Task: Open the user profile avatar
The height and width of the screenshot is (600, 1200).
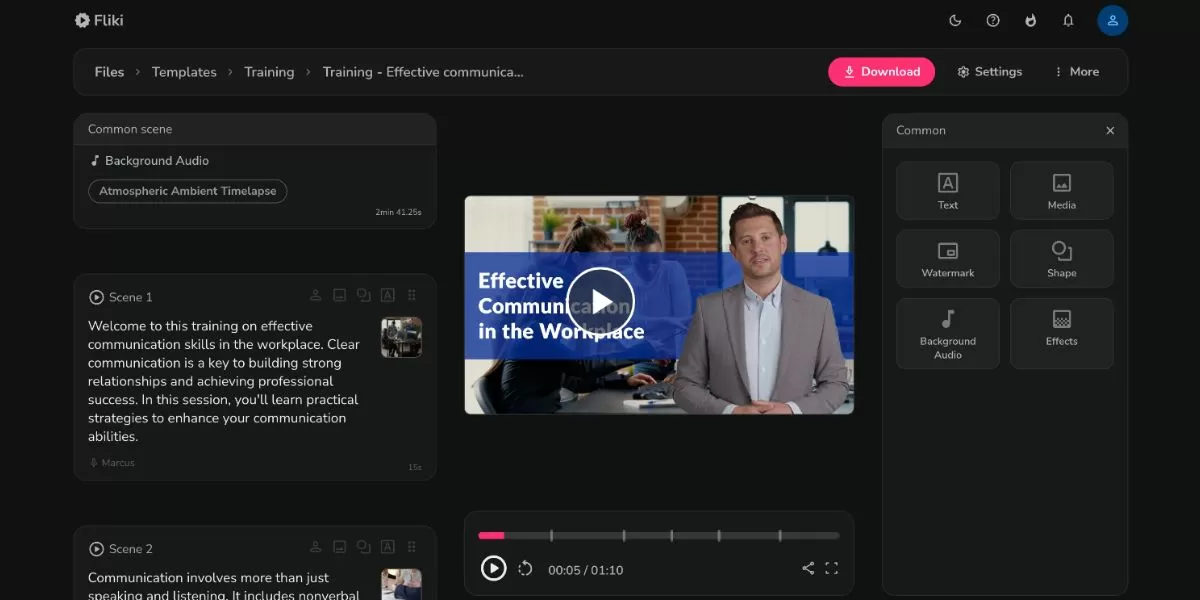Action: [1112, 20]
